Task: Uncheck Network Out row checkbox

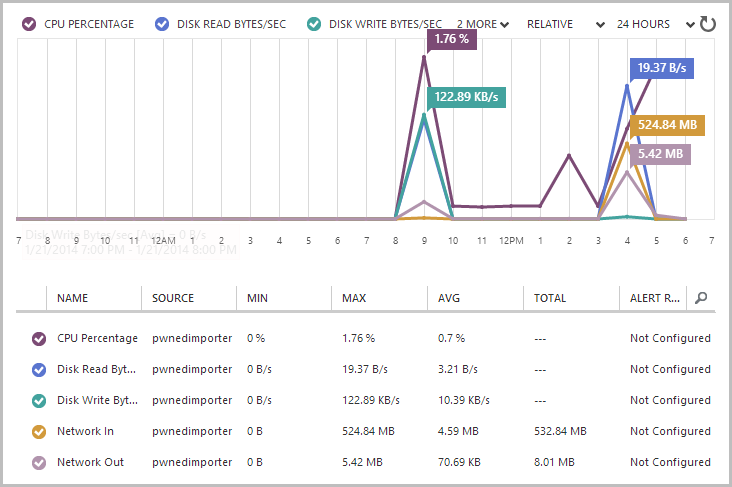Action: point(39,463)
